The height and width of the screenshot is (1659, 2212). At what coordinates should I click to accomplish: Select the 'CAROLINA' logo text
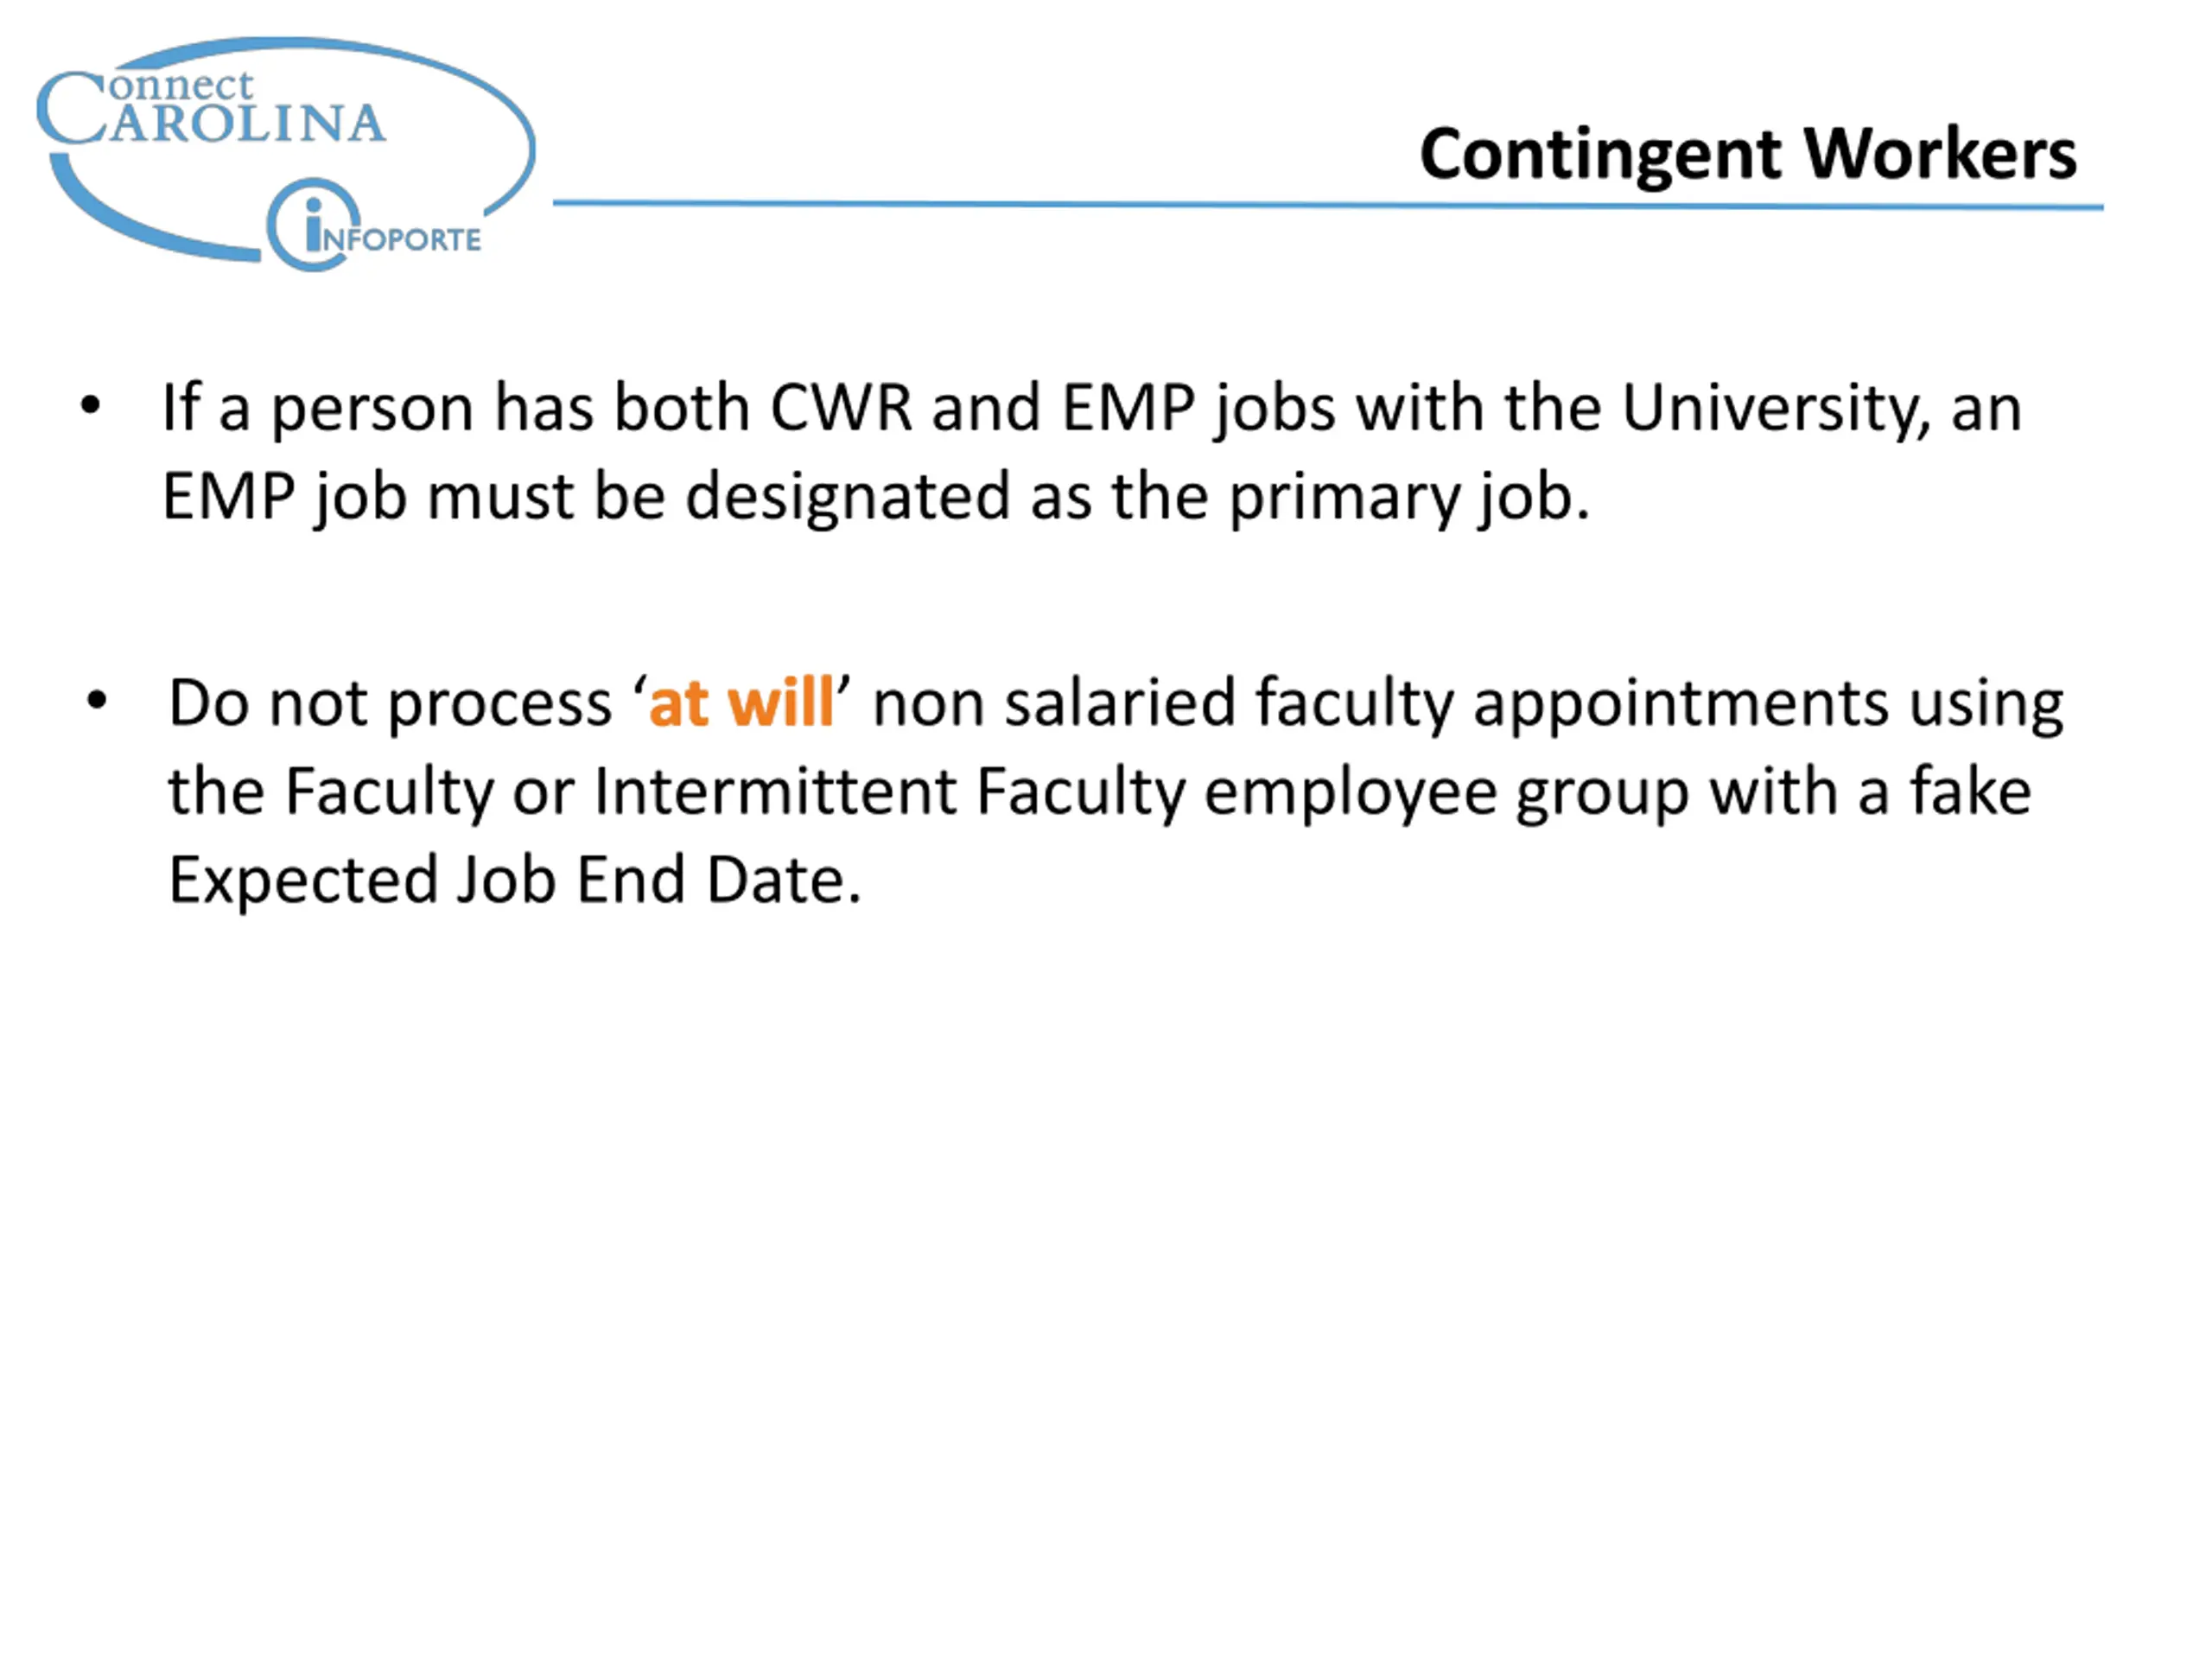(x=247, y=123)
